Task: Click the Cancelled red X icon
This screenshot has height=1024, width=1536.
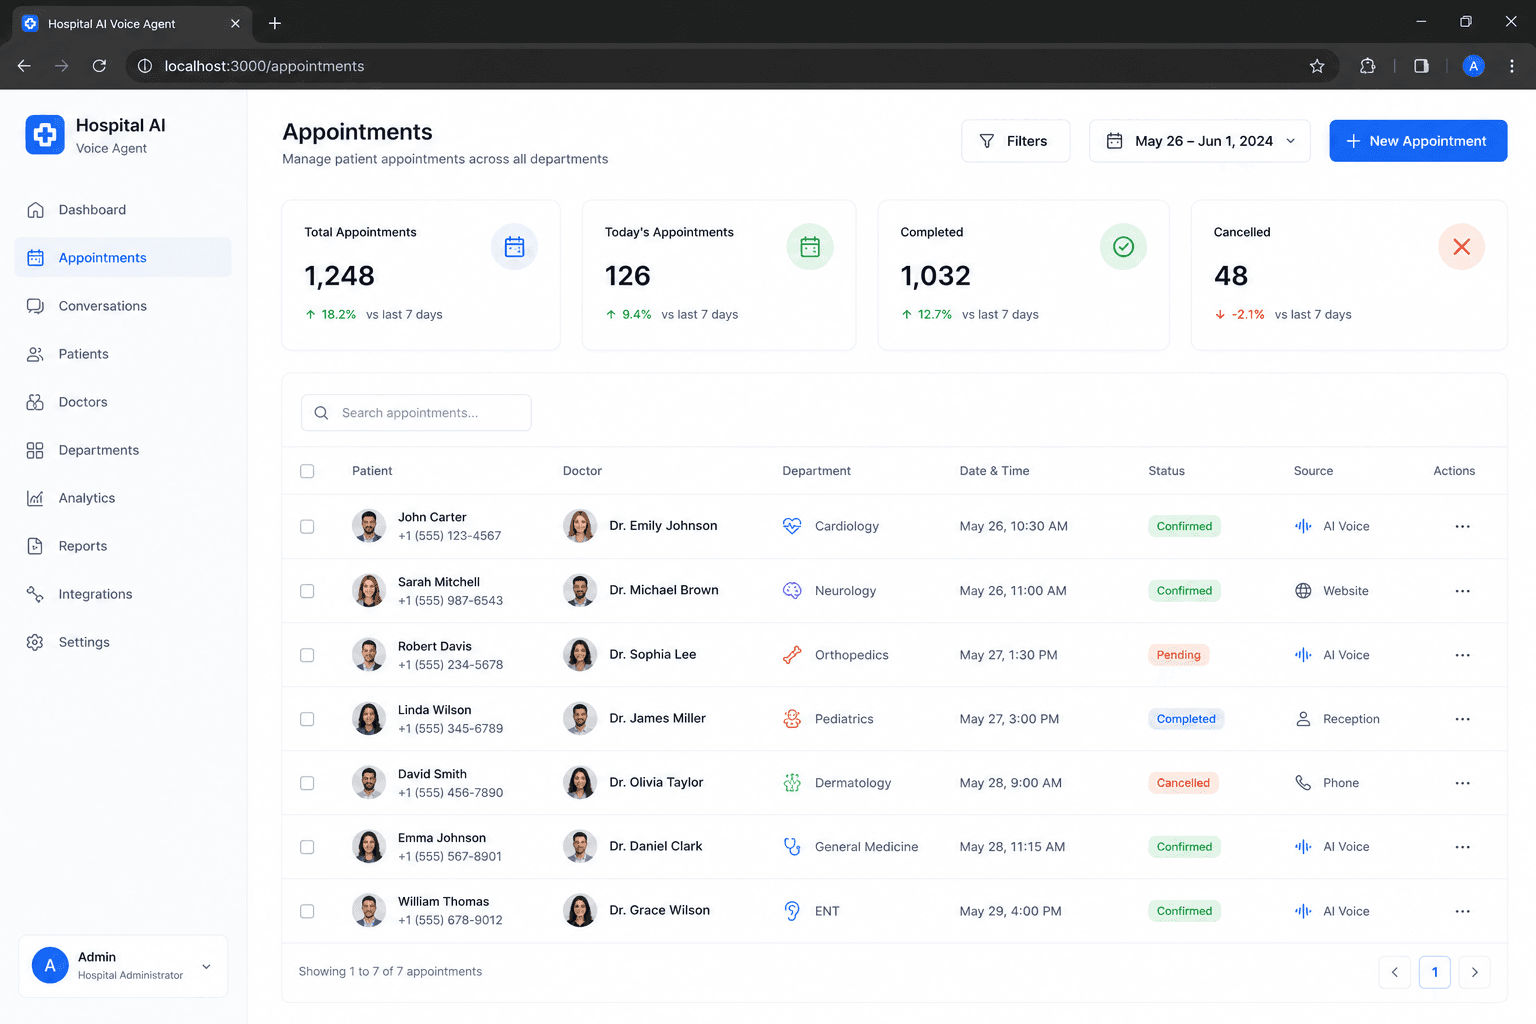Action: [x=1461, y=247]
